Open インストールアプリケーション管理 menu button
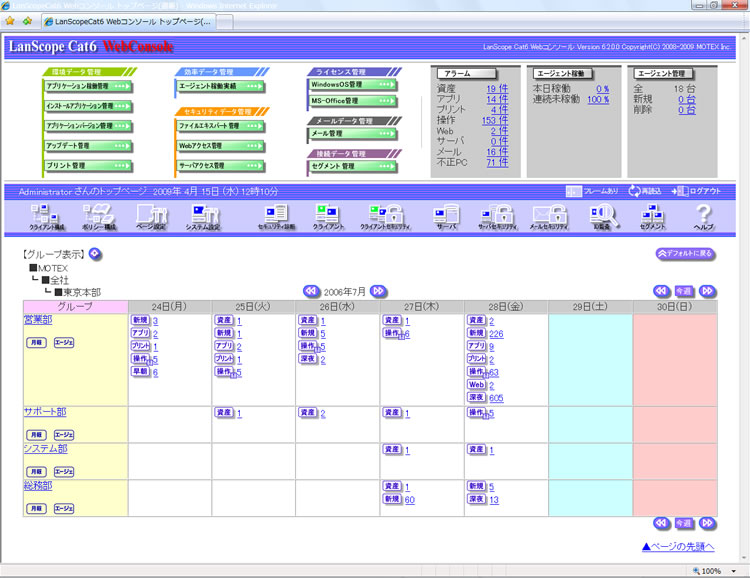750x578 pixels. tap(88, 106)
